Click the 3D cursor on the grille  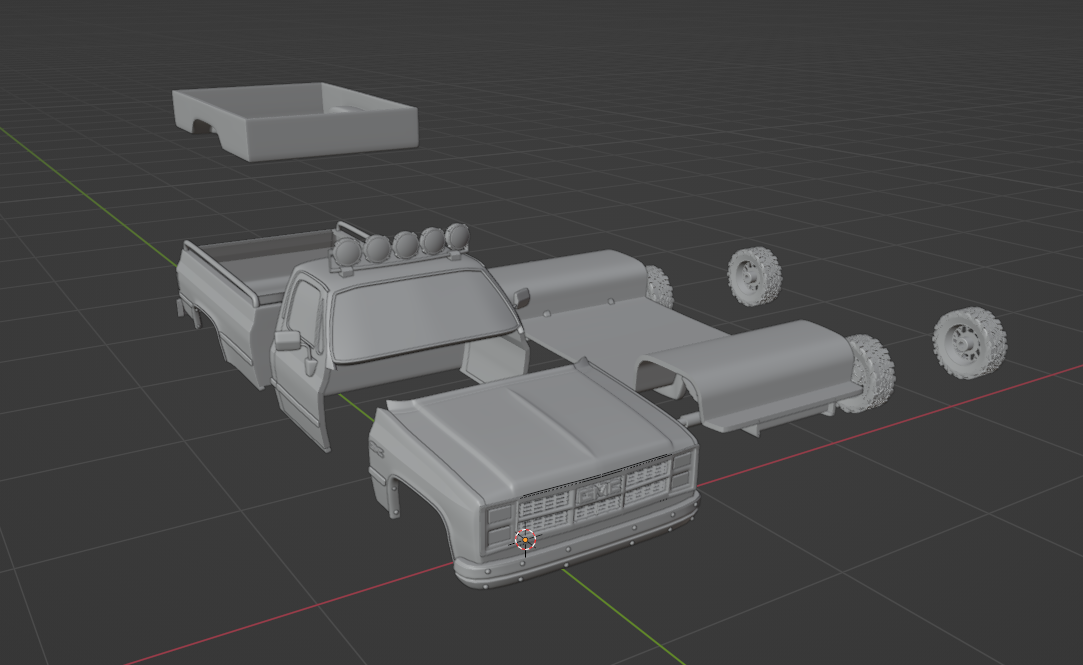(x=526, y=539)
